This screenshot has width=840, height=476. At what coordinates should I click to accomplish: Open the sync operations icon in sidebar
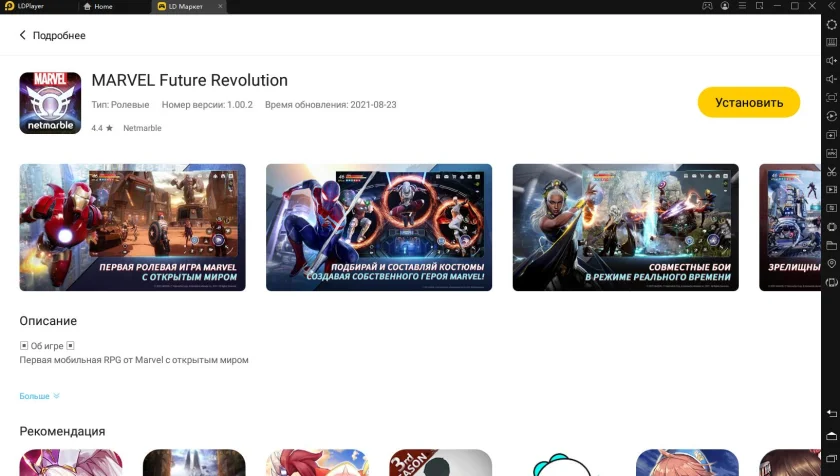[x=831, y=116]
